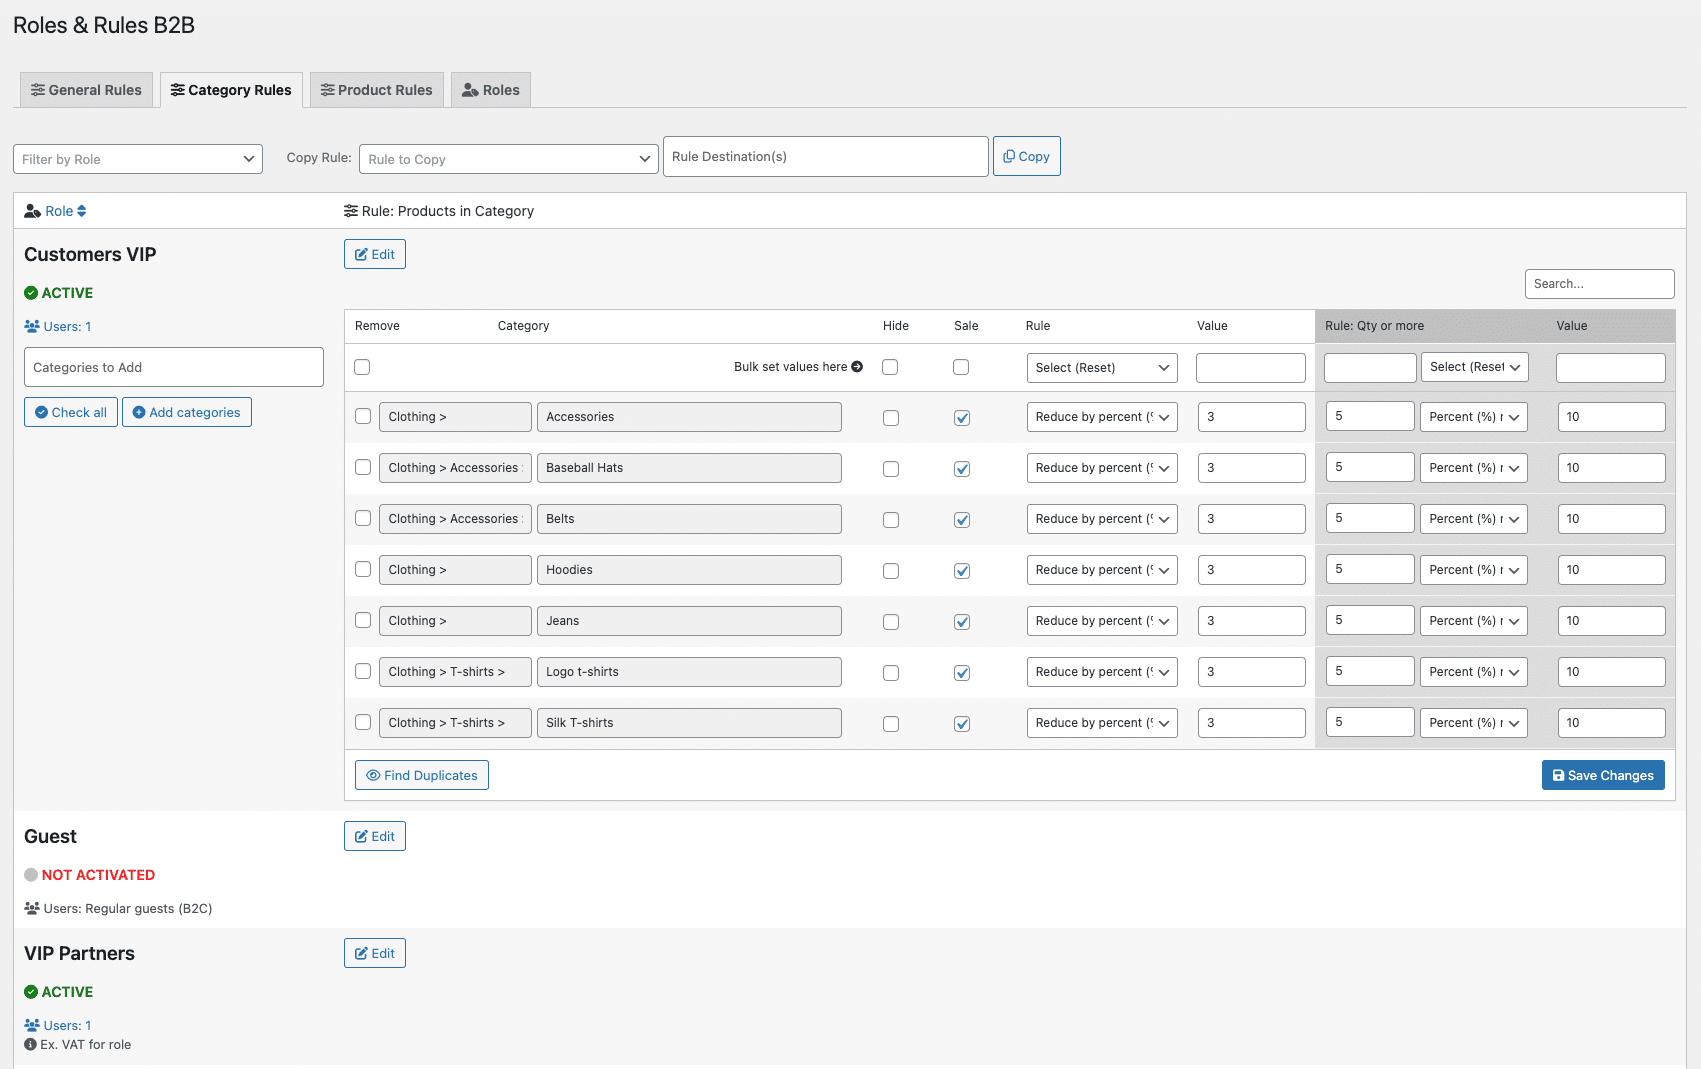Click the Role sort arrows icon
Screen dimensions: 1701x1069
82,211
